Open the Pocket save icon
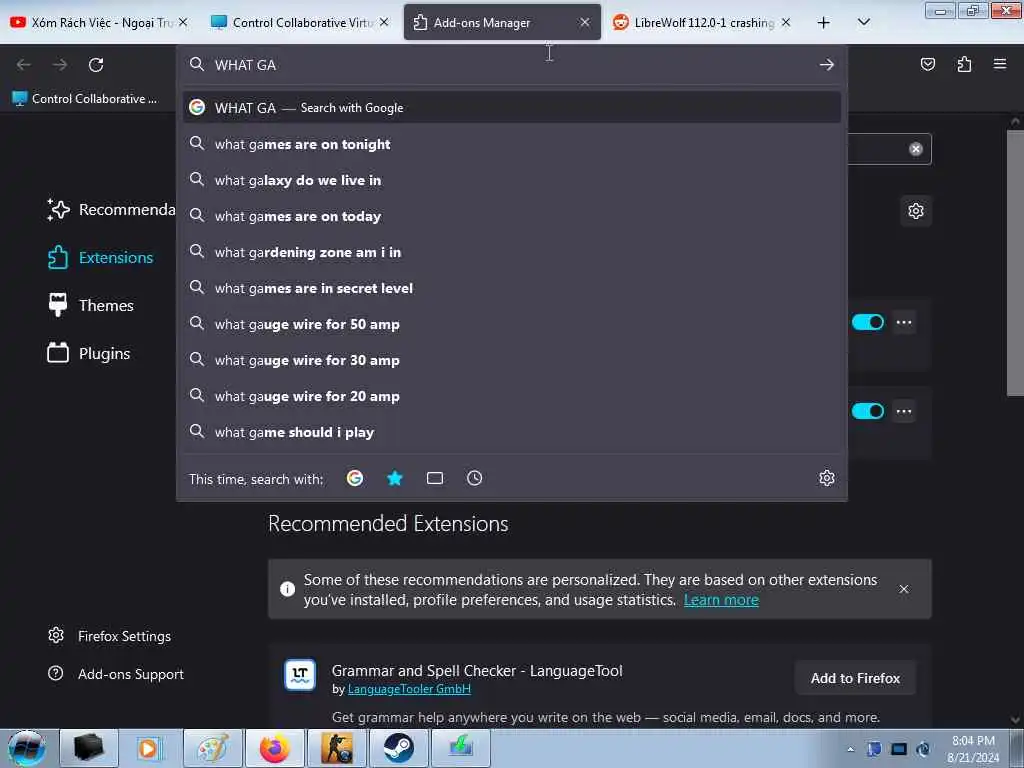Viewport: 1024px width, 768px height. tap(927, 64)
